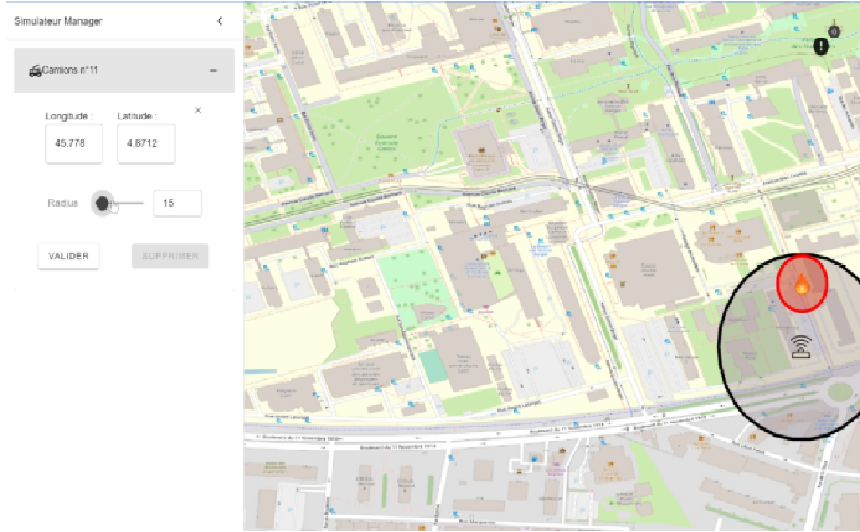Click the Radius value input box
Viewport: 860px width, 532px height.
177,203
